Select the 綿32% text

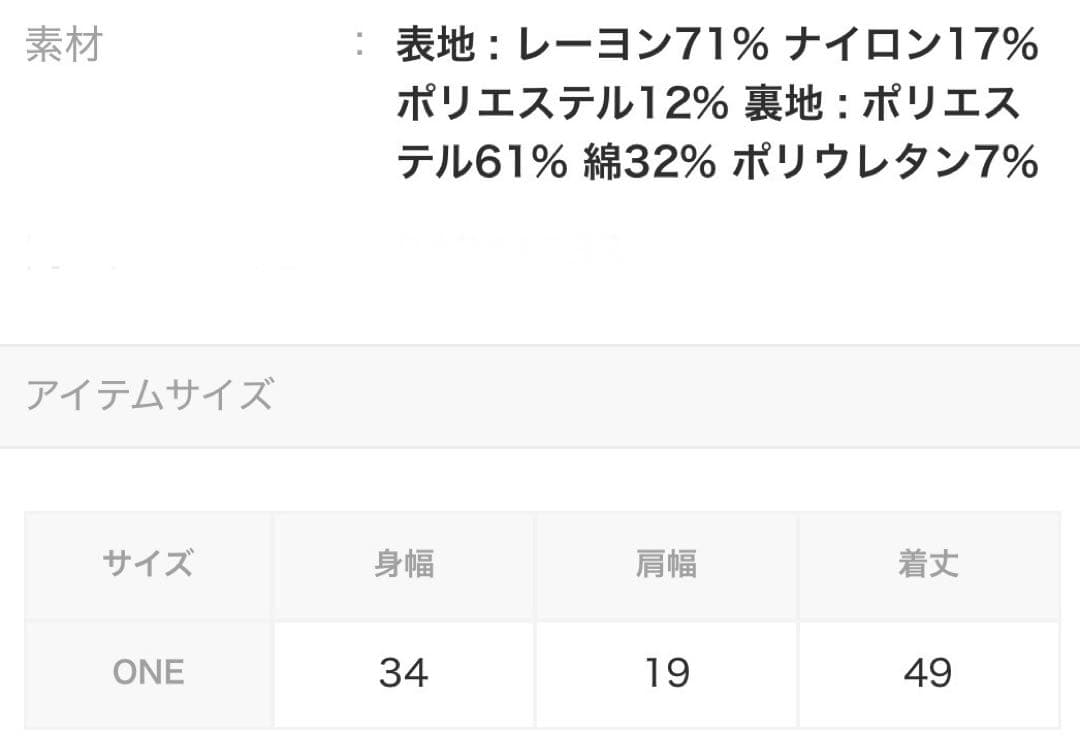650,162
